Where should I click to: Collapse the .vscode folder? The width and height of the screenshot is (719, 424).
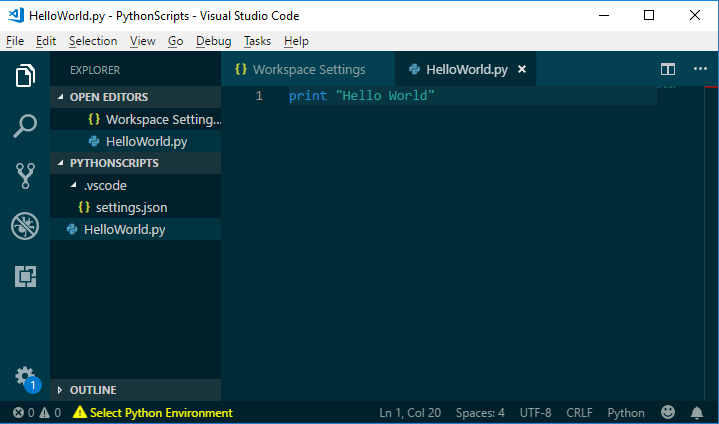pyautogui.click(x=73, y=185)
